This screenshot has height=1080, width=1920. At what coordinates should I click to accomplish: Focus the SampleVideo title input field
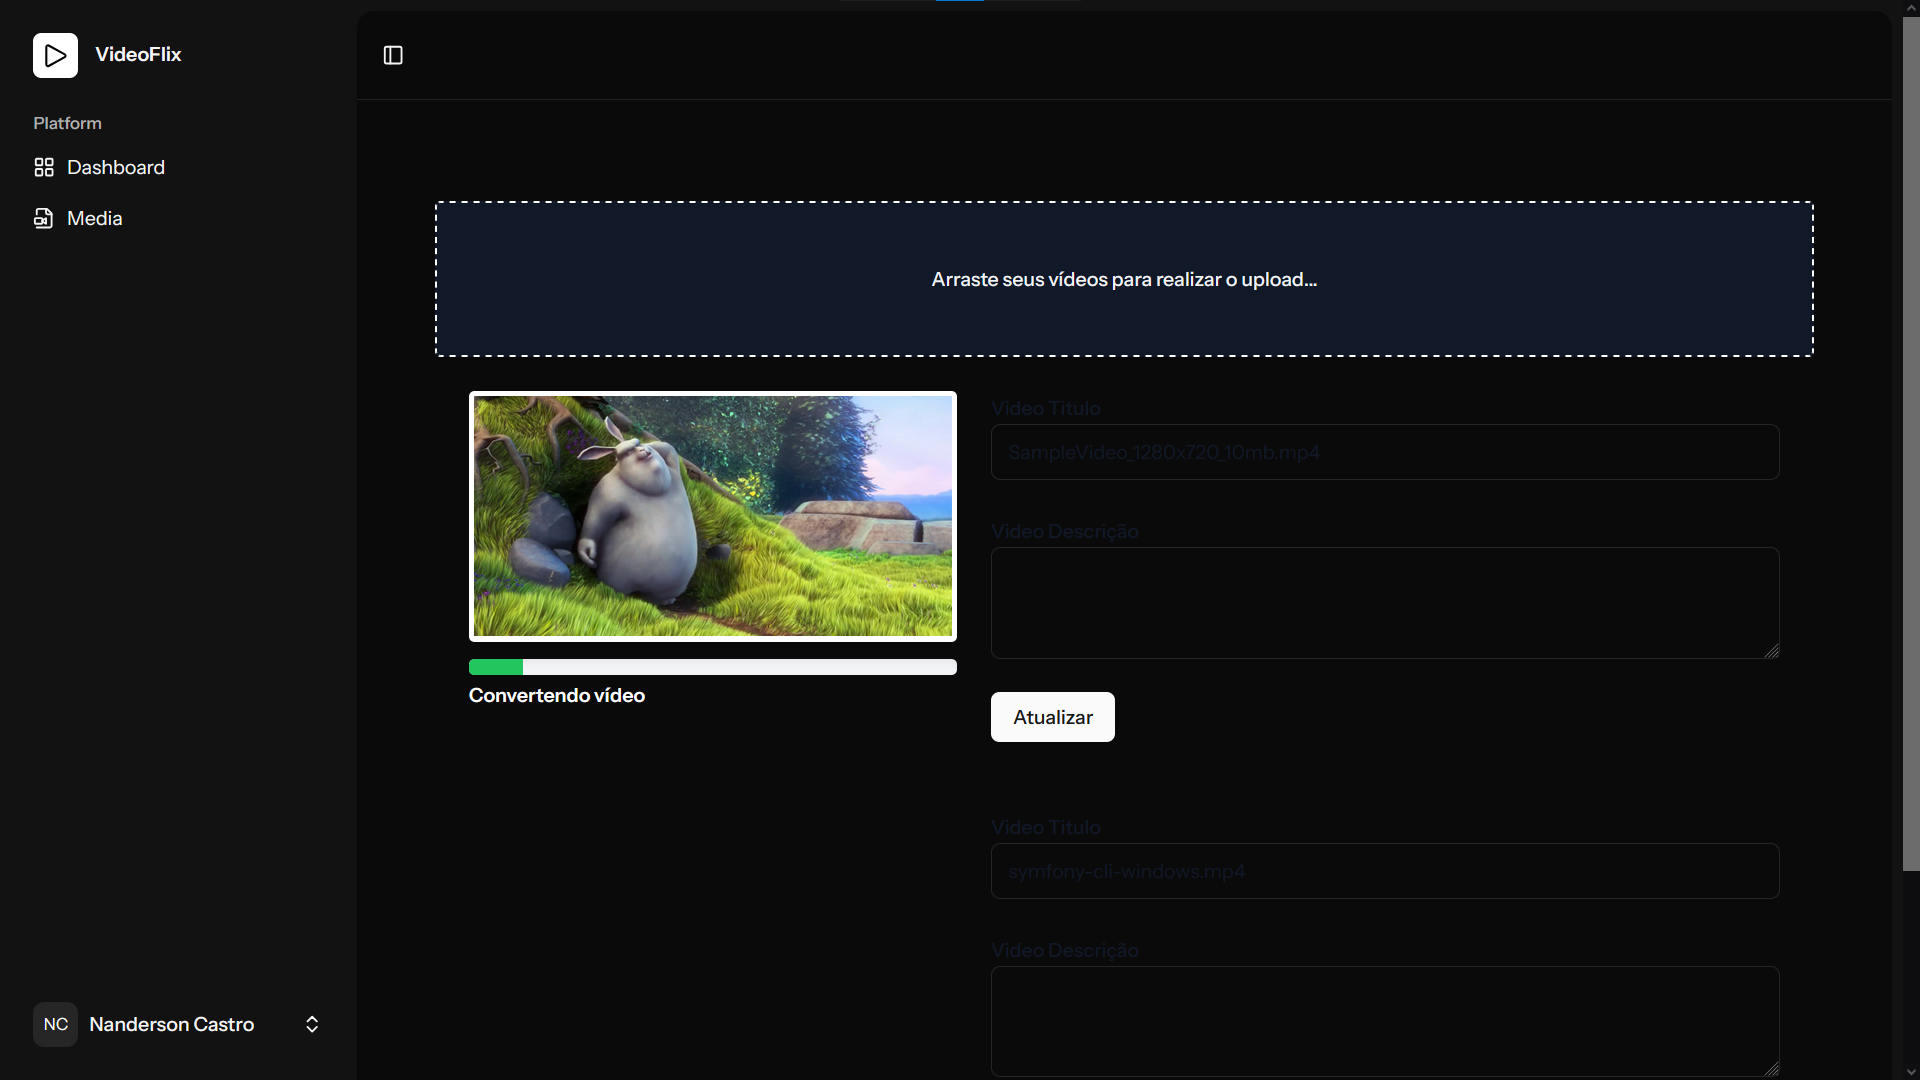pyautogui.click(x=1385, y=452)
